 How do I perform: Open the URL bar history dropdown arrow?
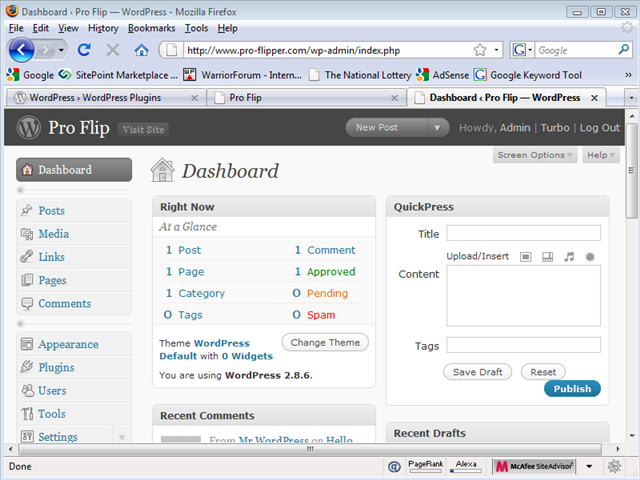coord(496,50)
